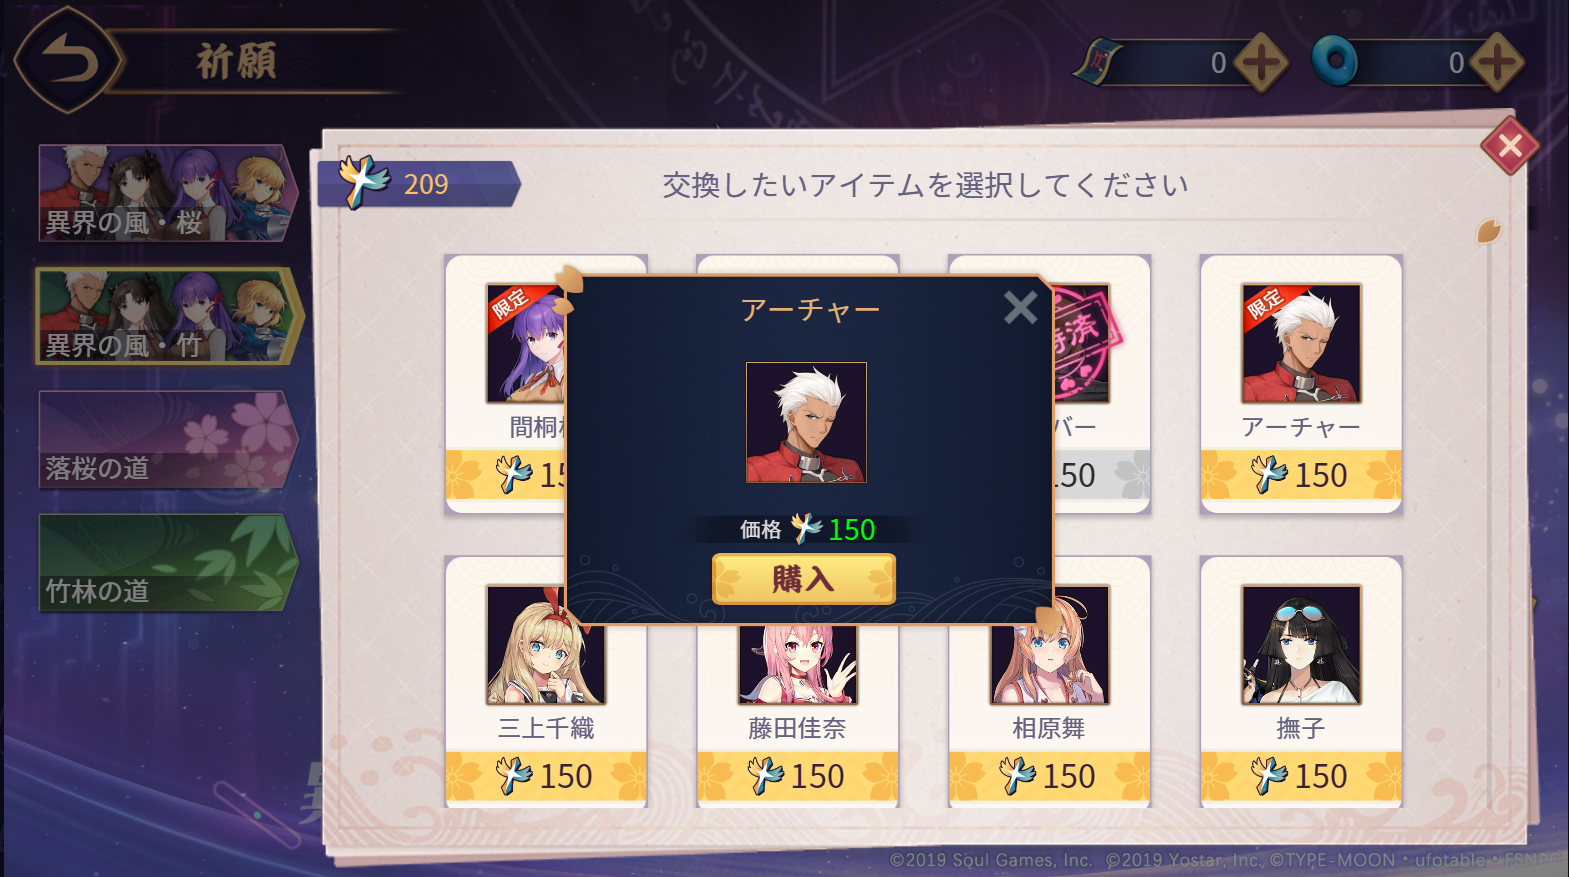Tap the 購入 purchase button
1569x877 pixels.
pos(803,579)
